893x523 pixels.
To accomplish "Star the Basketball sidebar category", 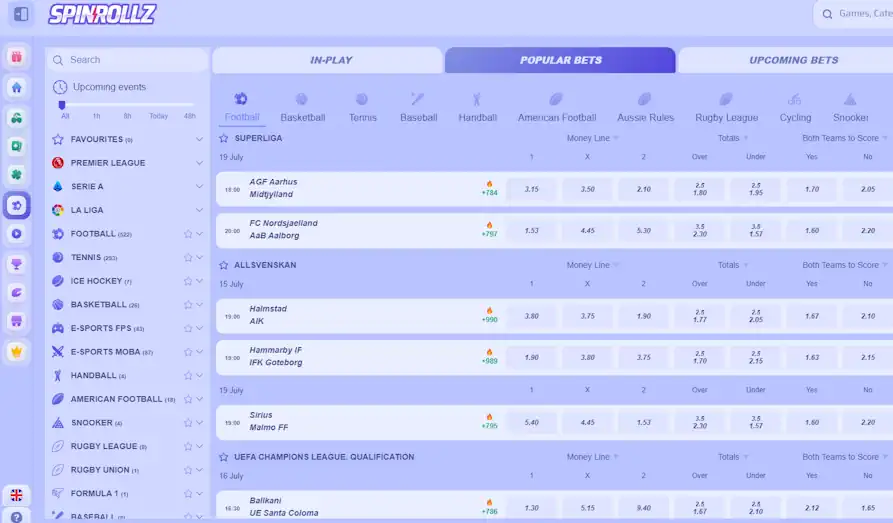I will [x=188, y=305].
